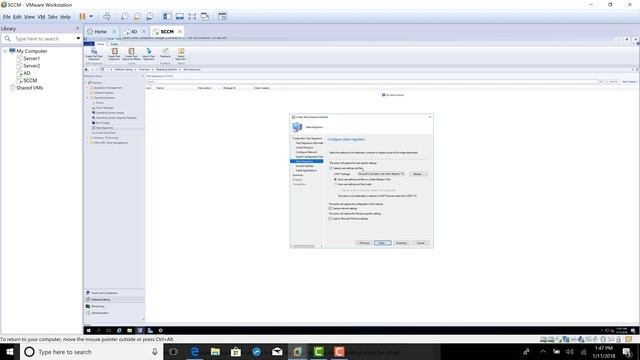Image resolution: width=640 pixels, height=360 pixels.
Task: Click the wizard sidebar horizontal scrollbar
Action: (304, 246)
